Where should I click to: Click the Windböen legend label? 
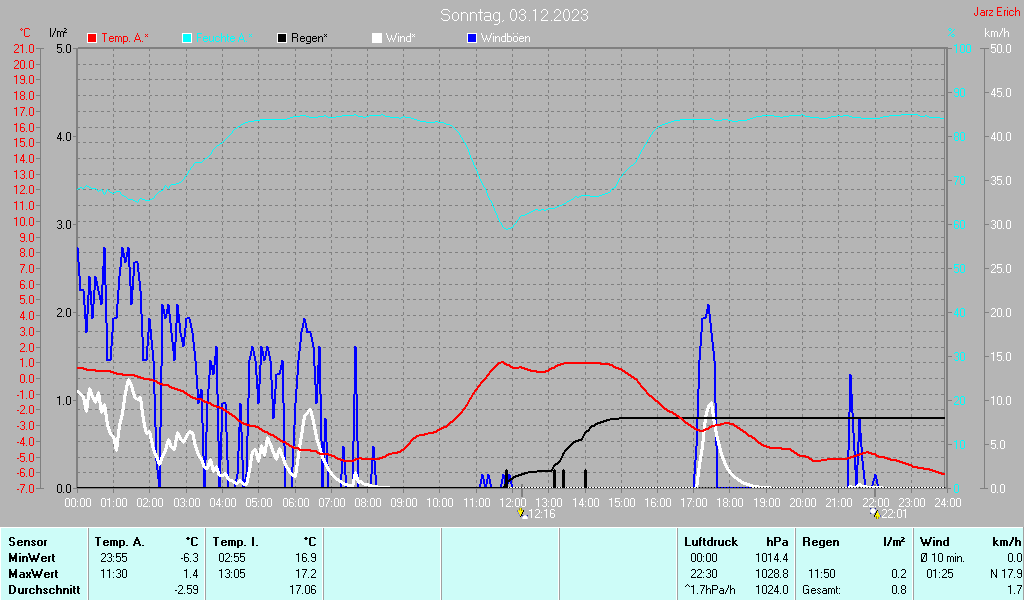(505, 38)
